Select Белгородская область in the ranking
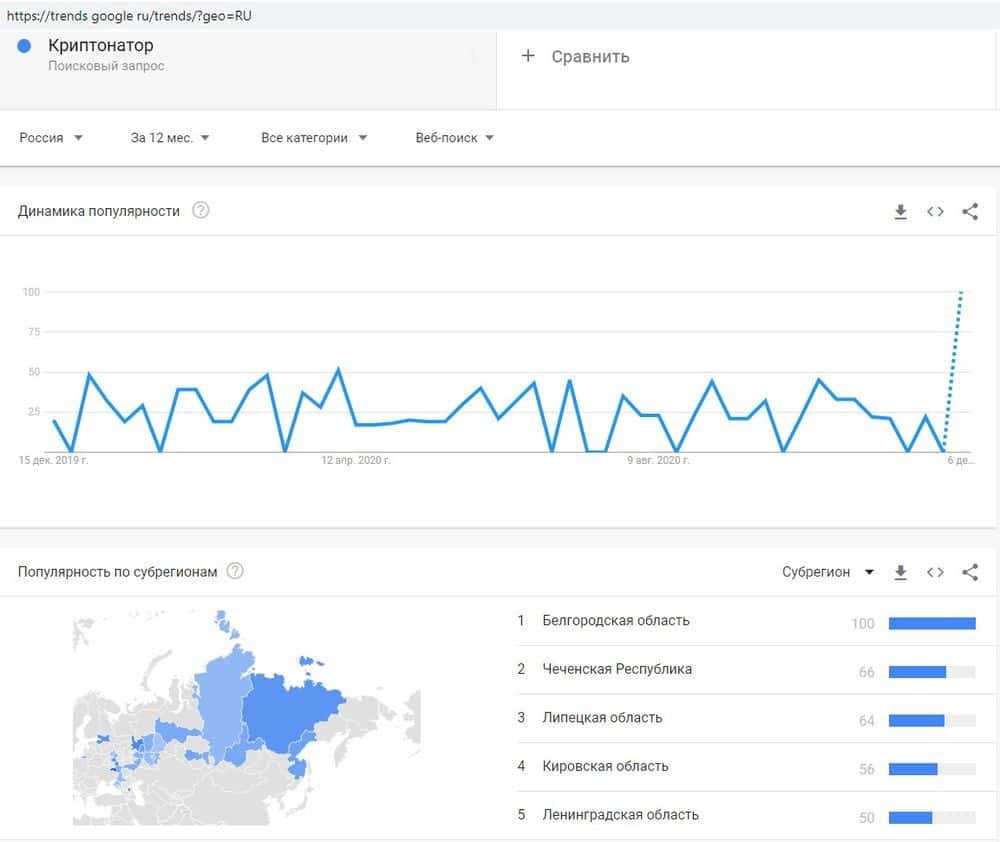This screenshot has width=1000, height=842. [616, 621]
